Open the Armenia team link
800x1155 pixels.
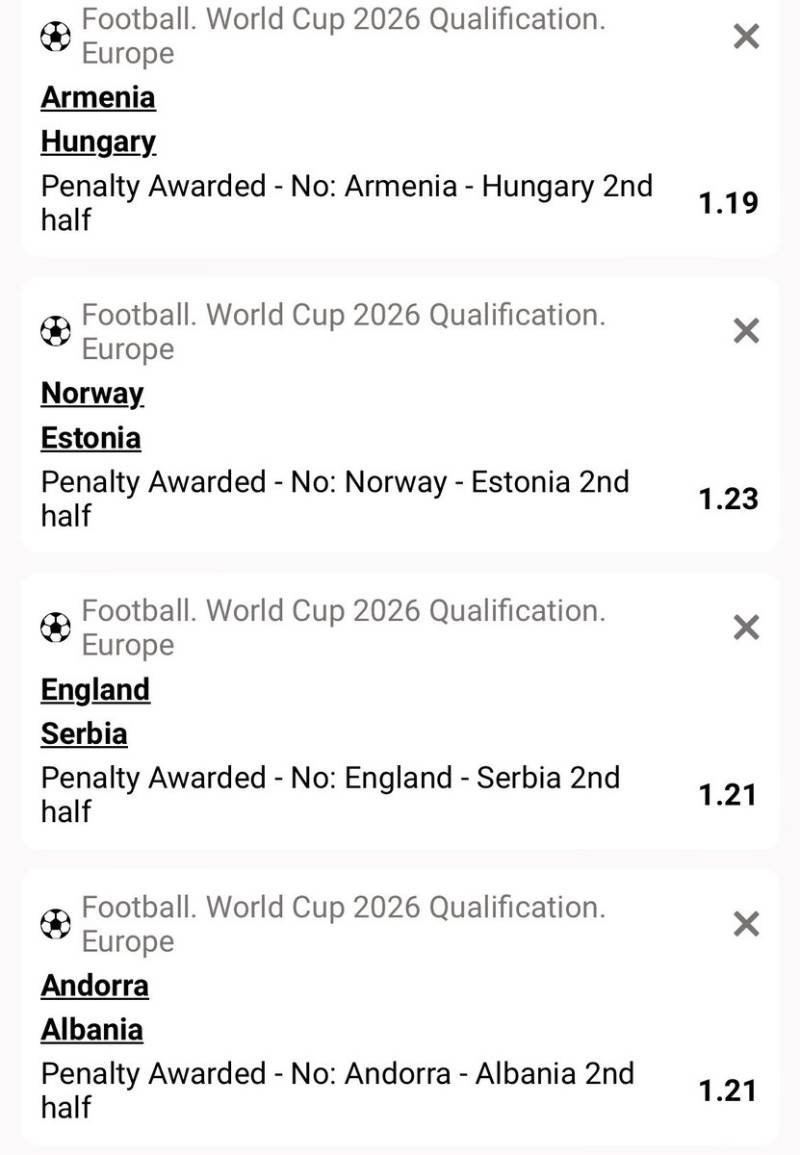coord(98,98)
